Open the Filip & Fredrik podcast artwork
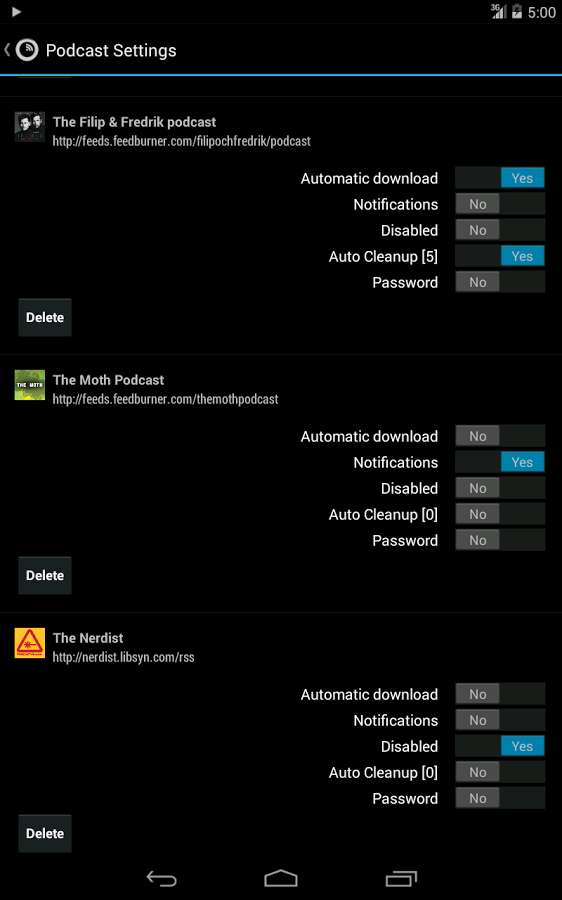The width and height of the screenshot is (562, 900). (x=29, y=127)
